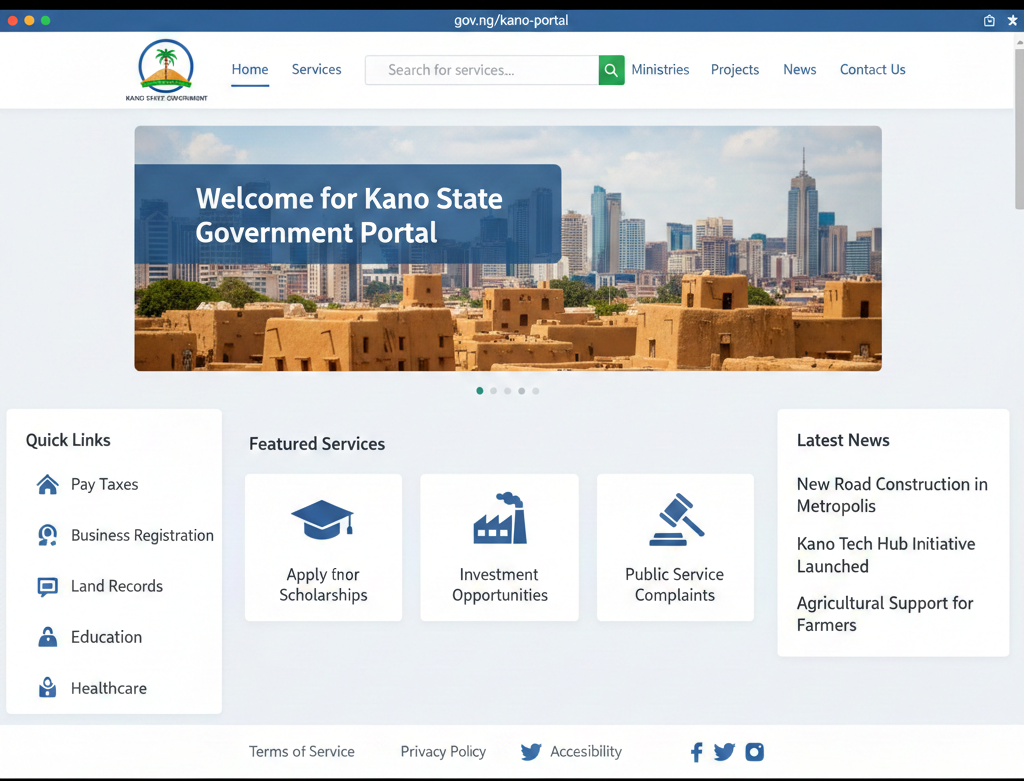Screen dimensions: 1024x781
Task: Open the Facebook icon in the footer
Action: pyautogui.click(x=696, y=751)
